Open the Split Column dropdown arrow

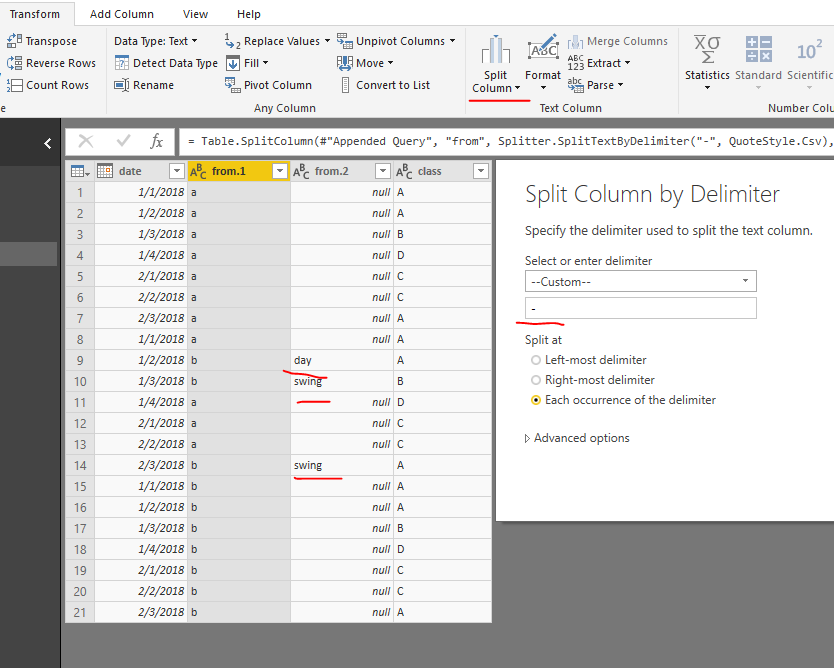click(518, 88)
